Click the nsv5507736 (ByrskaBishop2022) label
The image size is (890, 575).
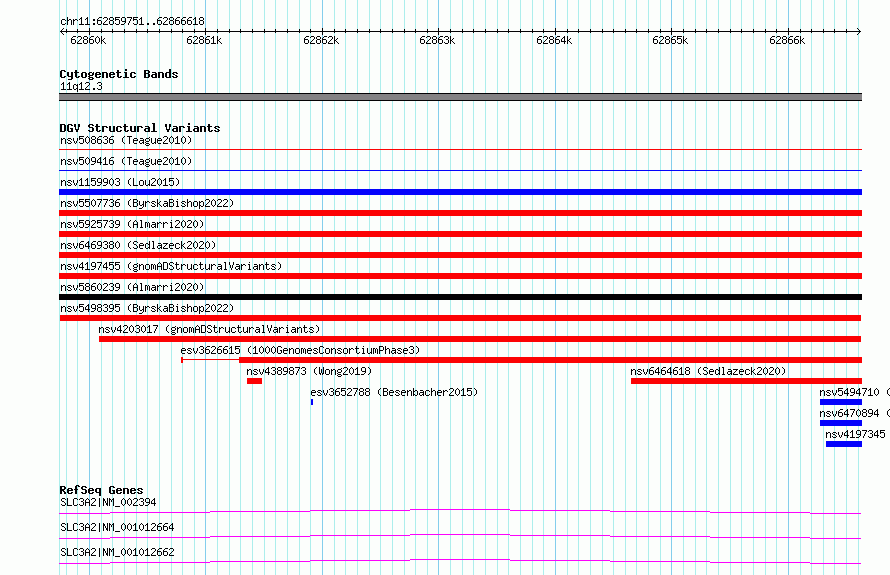(147, 203)
